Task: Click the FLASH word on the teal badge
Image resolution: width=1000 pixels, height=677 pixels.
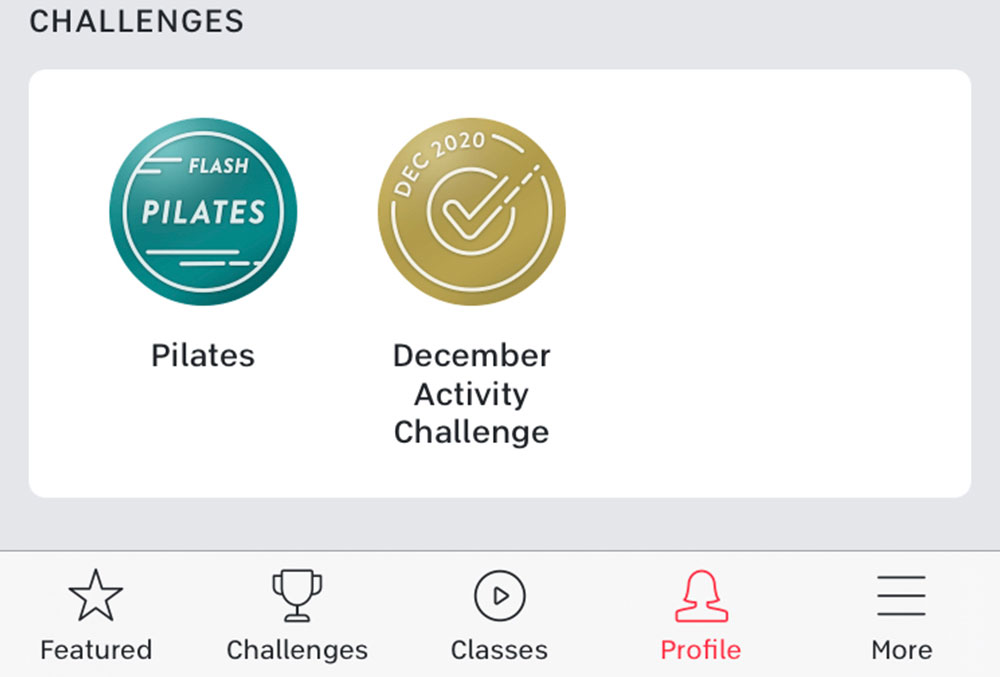Action: pos(218,166)
